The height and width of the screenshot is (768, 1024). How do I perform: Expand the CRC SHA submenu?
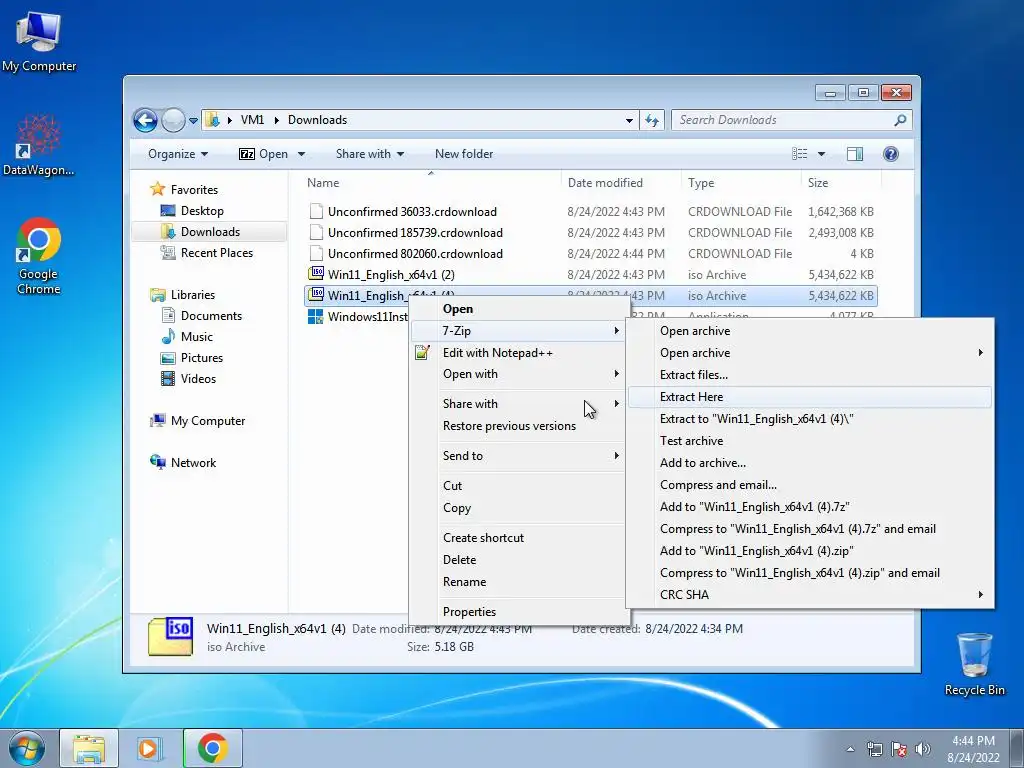click(810, 595)
